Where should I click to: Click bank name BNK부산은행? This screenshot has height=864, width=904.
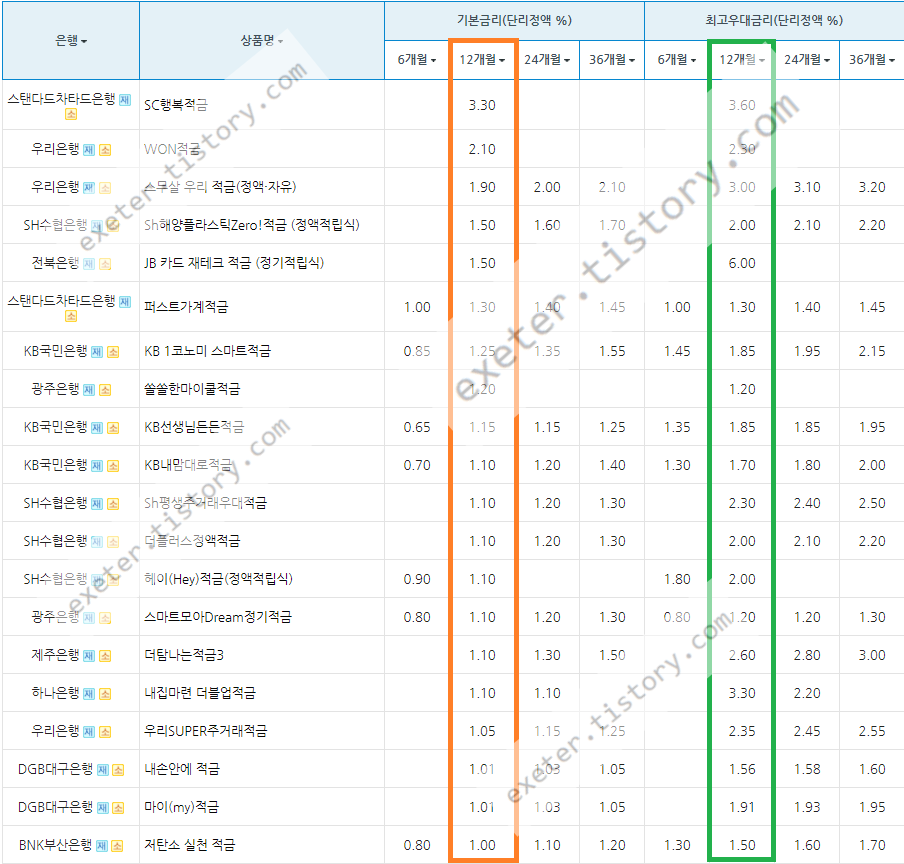55,845
